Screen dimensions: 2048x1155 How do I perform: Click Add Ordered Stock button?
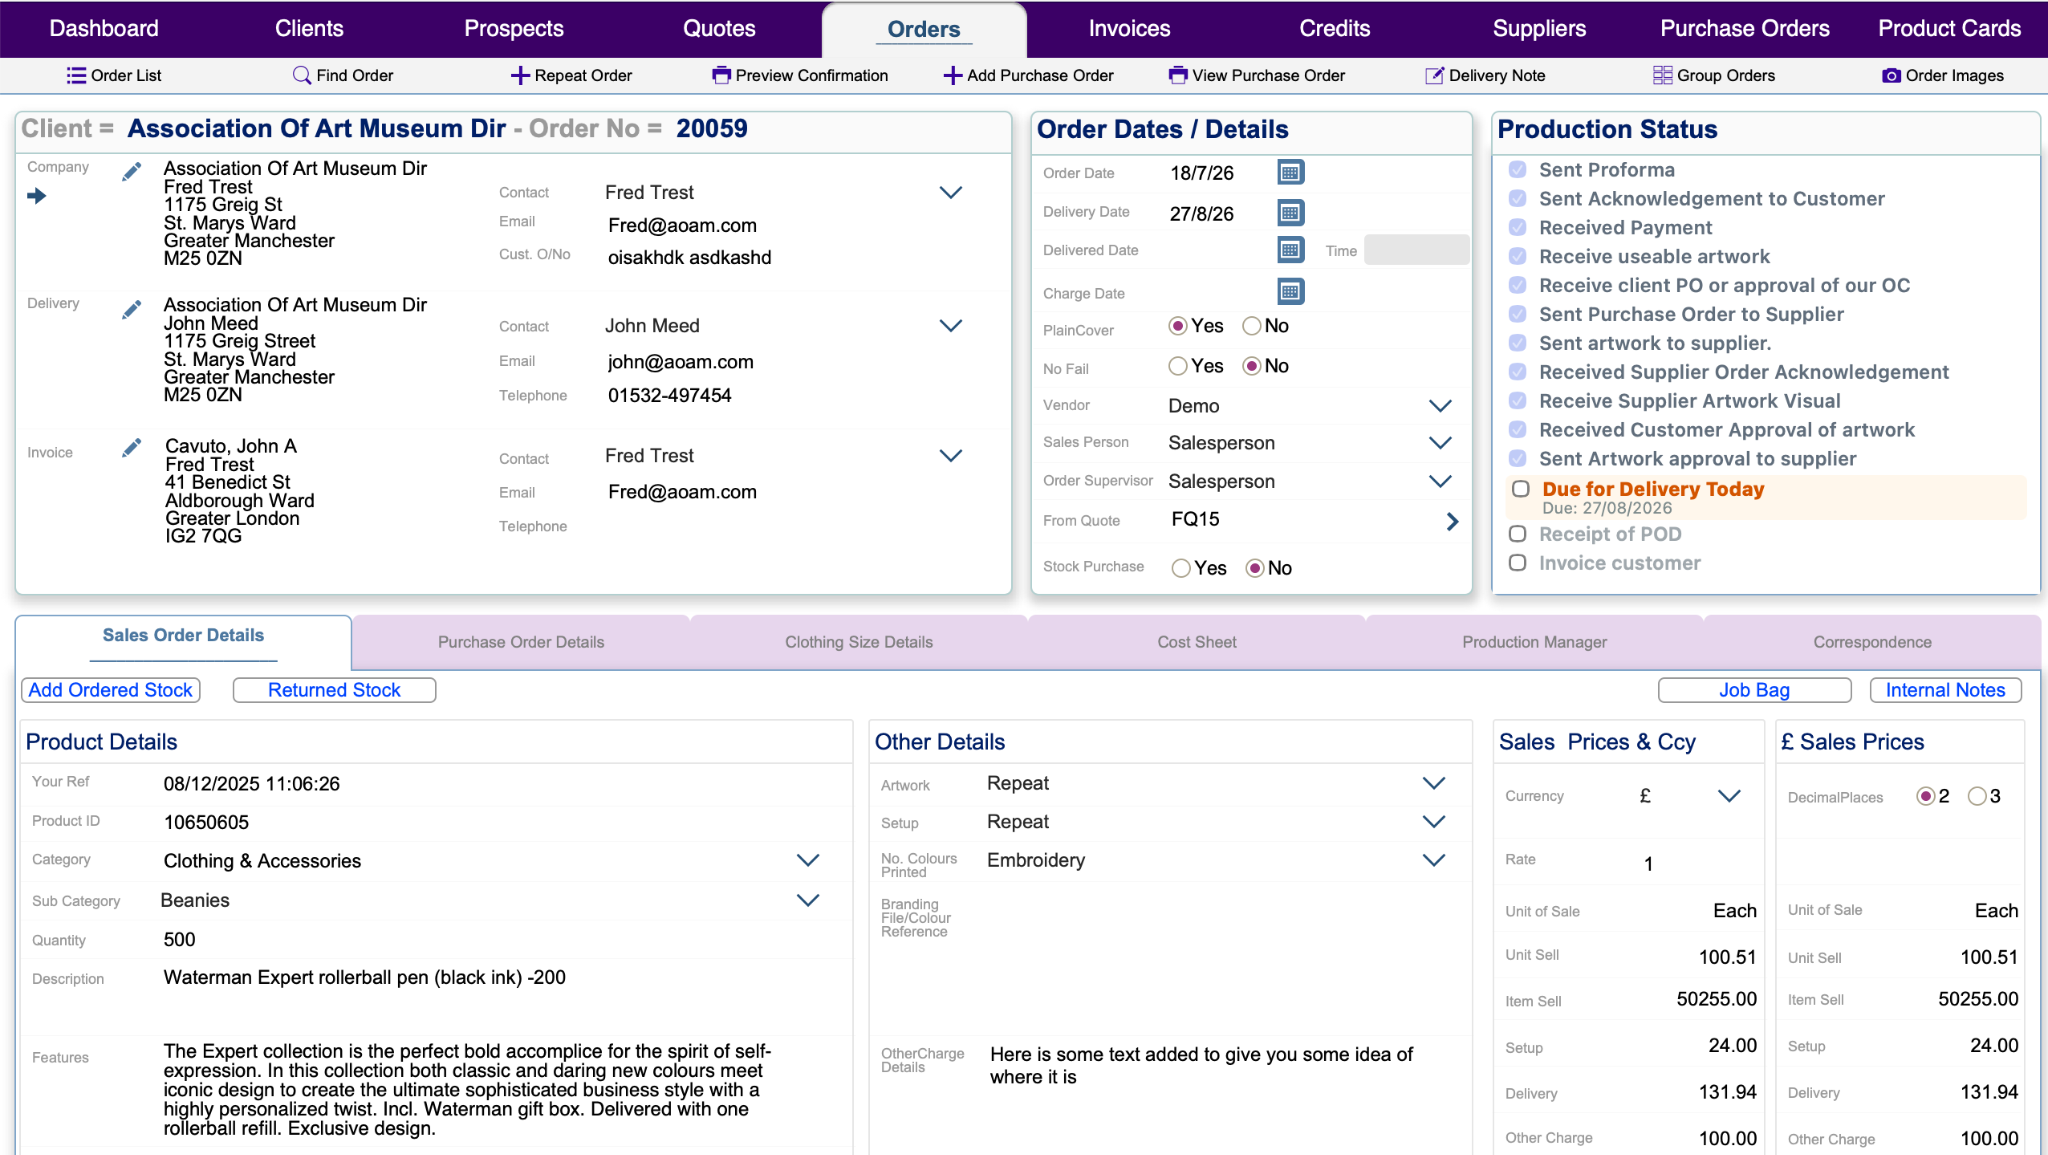pyautogui.click(x=111, y=690)
